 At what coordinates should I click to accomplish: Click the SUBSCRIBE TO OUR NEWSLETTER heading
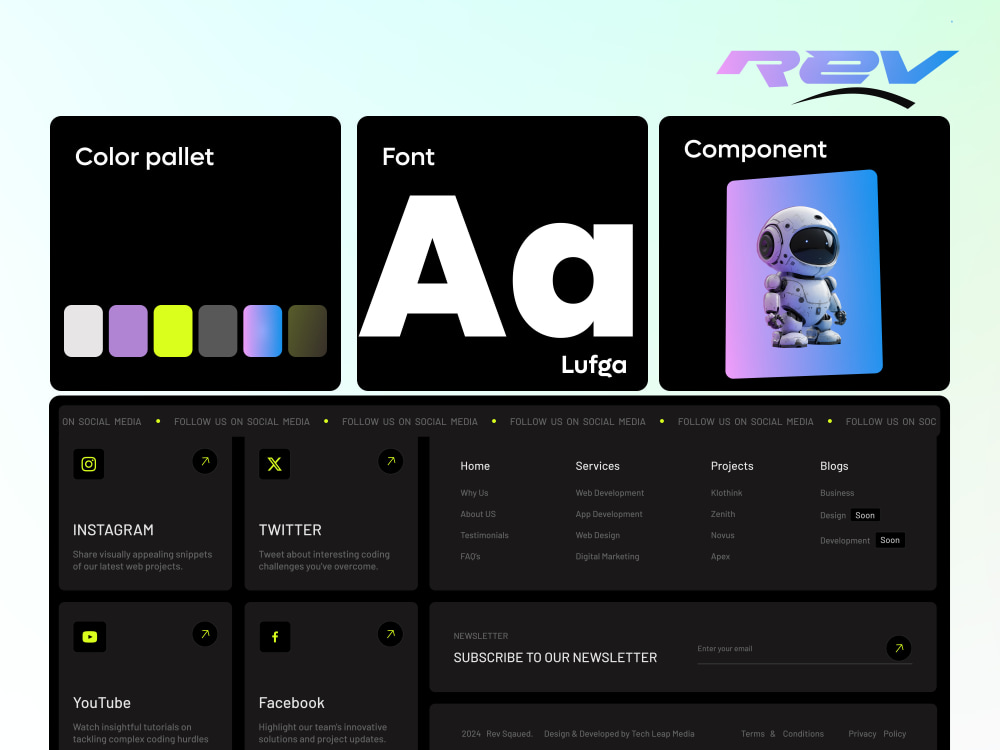(x=555, y=658)
